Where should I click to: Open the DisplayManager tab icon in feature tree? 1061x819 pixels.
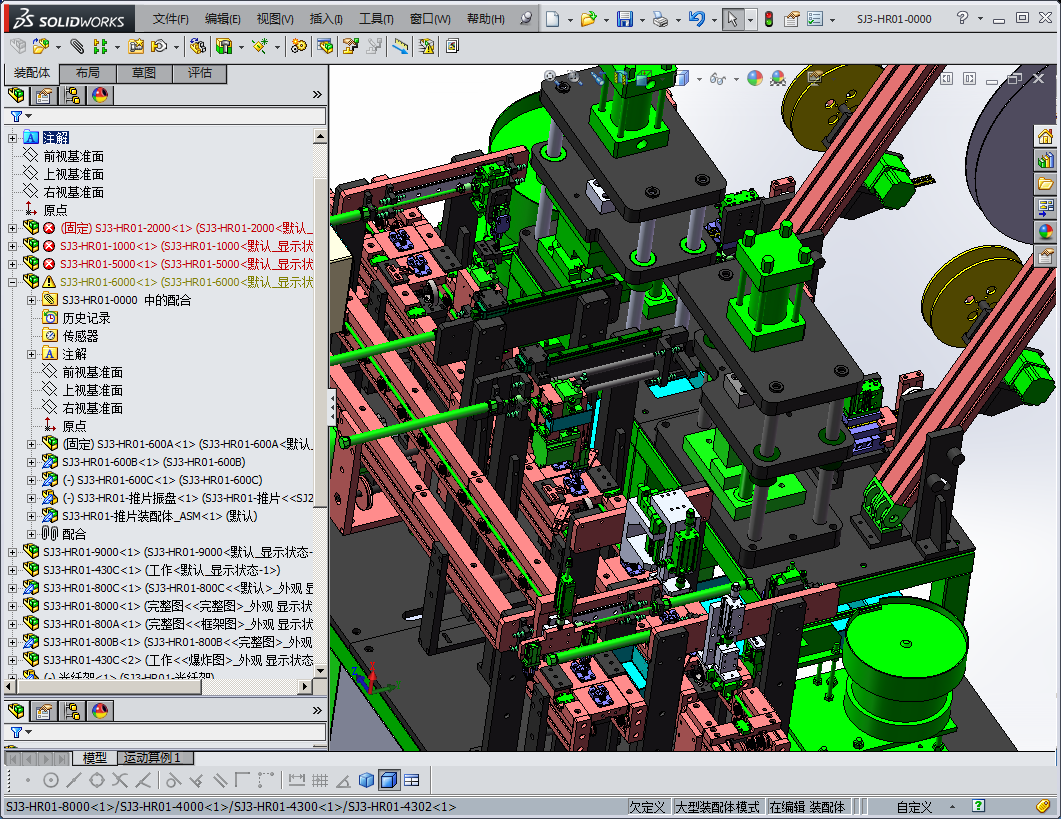[x=100, y=96]
